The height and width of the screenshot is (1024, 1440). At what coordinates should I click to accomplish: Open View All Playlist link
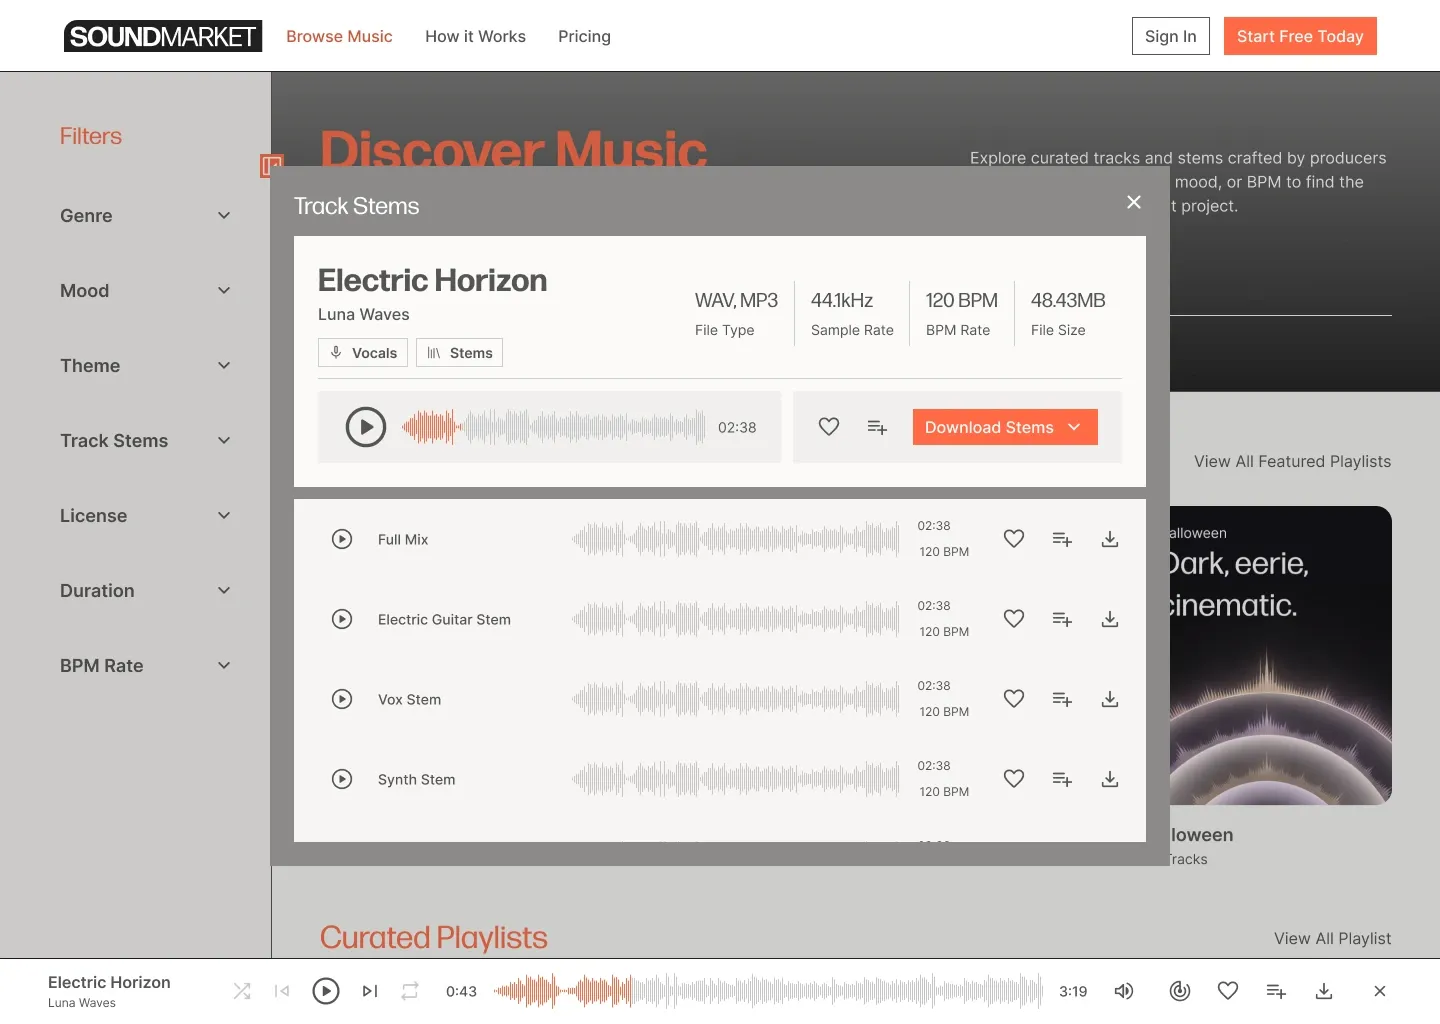pyautogui.click(x=1332, y=938)
